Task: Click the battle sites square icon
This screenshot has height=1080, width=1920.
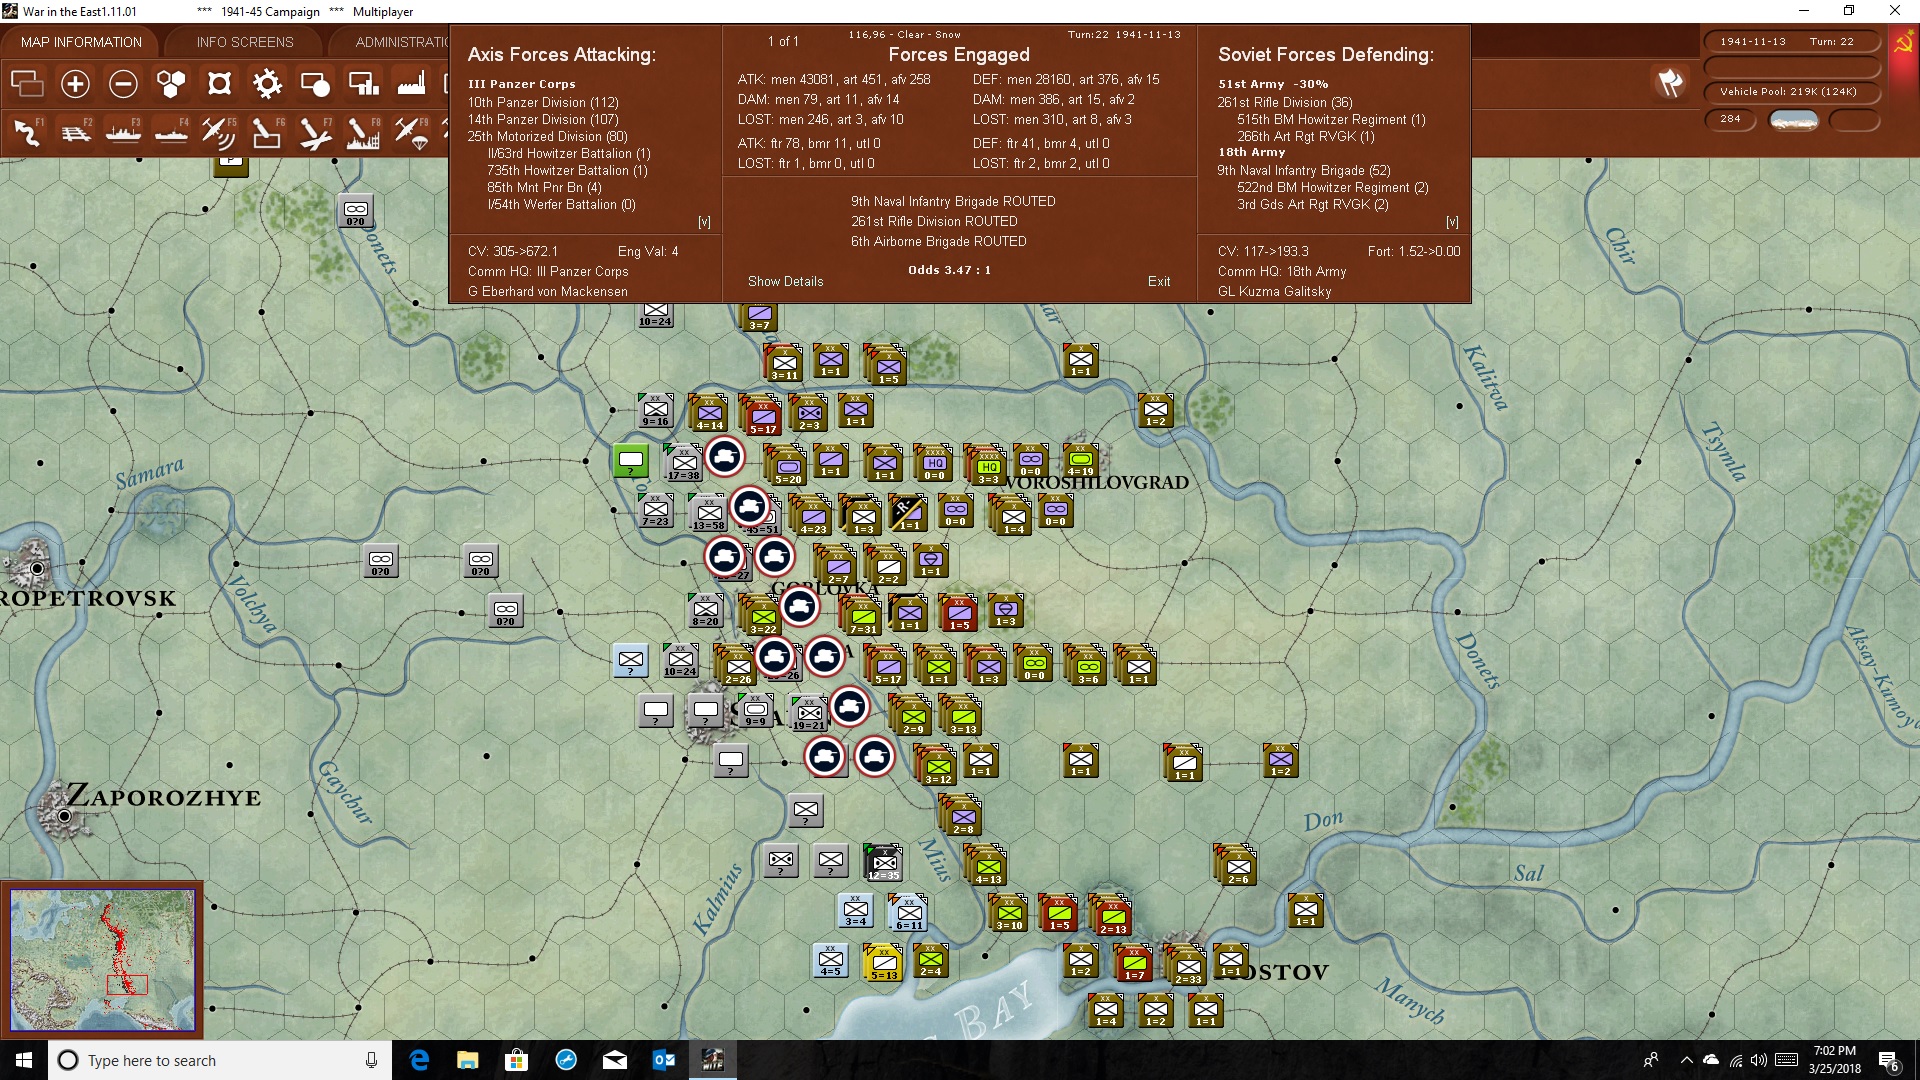Action: (x=219, y=84)
